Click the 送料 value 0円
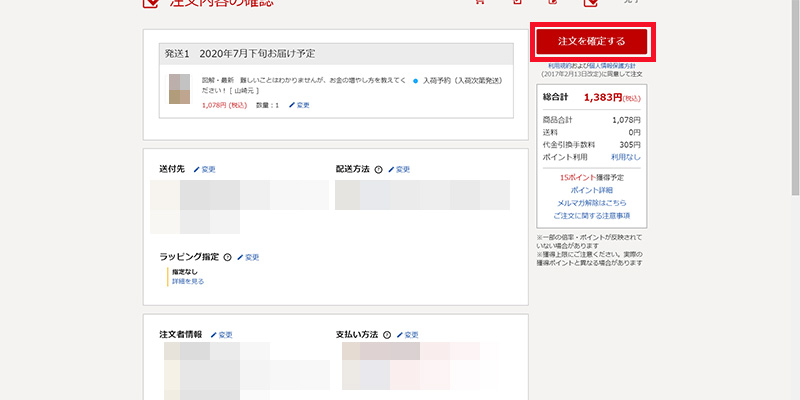 (634, 132)
